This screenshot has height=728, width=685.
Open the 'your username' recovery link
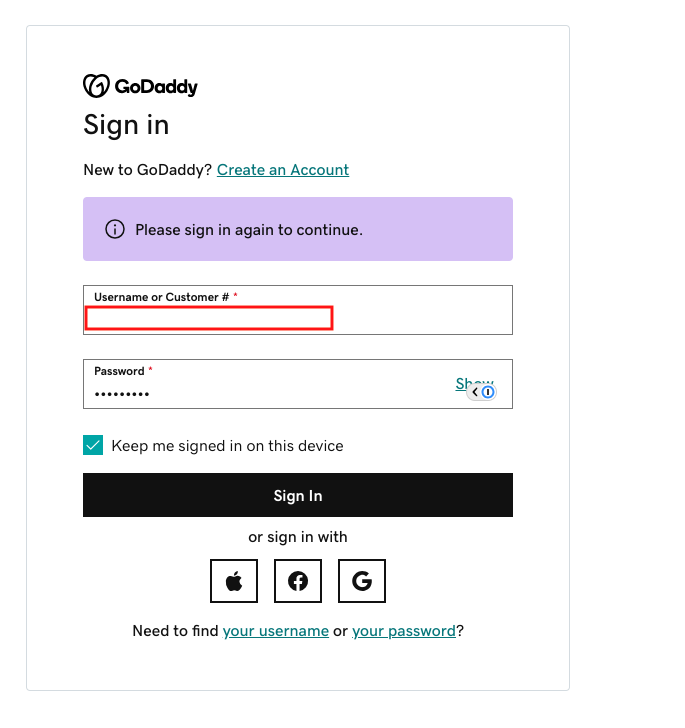click(x=276, y=631)
